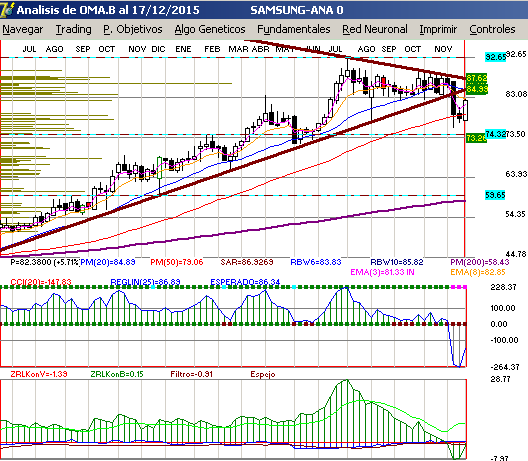This screenshot has height=461, width=528.
Task: Click the 92.65 cyan resistance label
Action: (495, 57)
